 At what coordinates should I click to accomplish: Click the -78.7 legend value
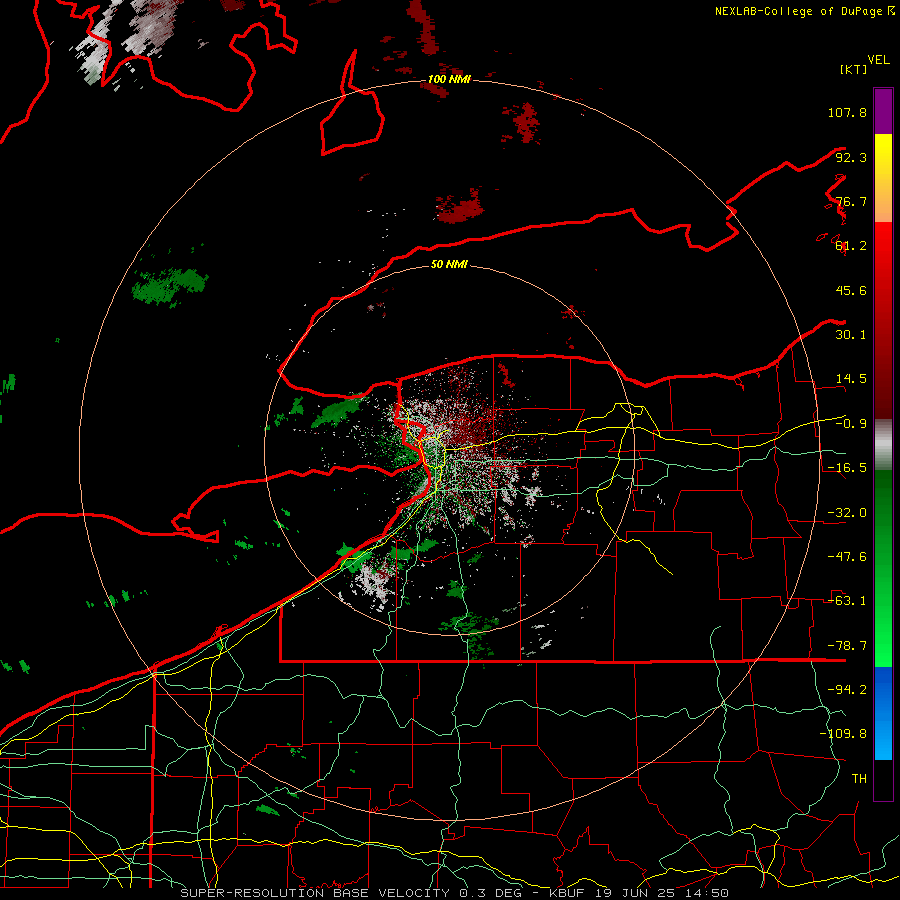847,646
